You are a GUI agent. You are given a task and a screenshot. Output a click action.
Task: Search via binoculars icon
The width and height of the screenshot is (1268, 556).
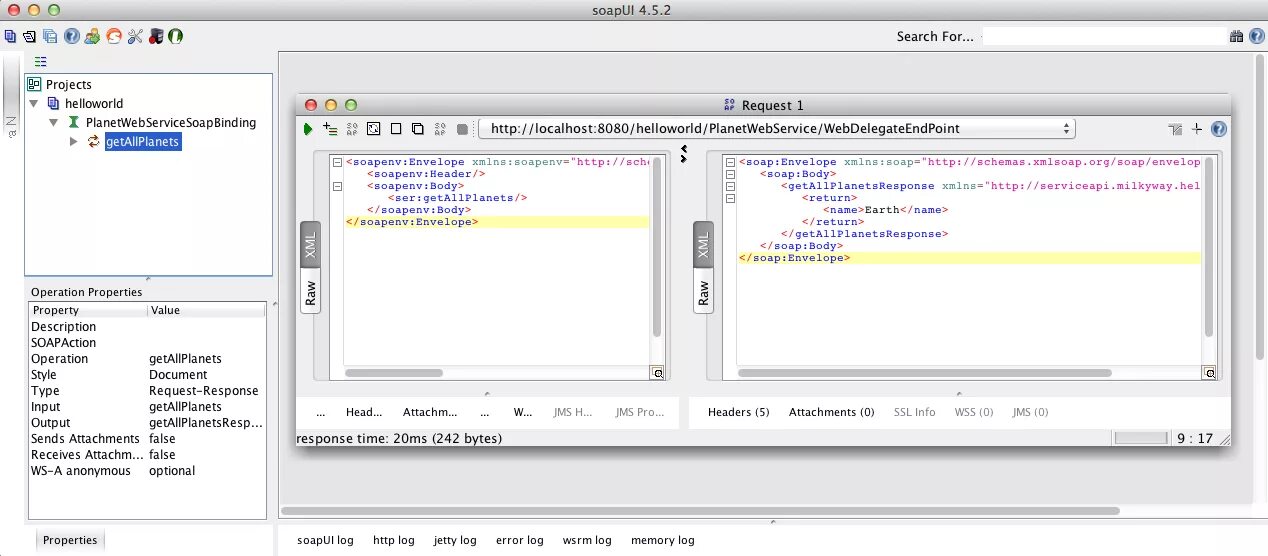pos(1236,36)
